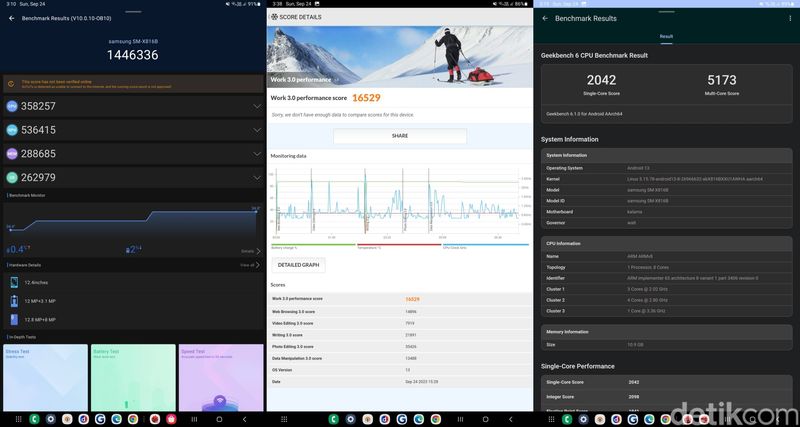Open the three-dot overflow menu in Geekbench

click(790, 18)
